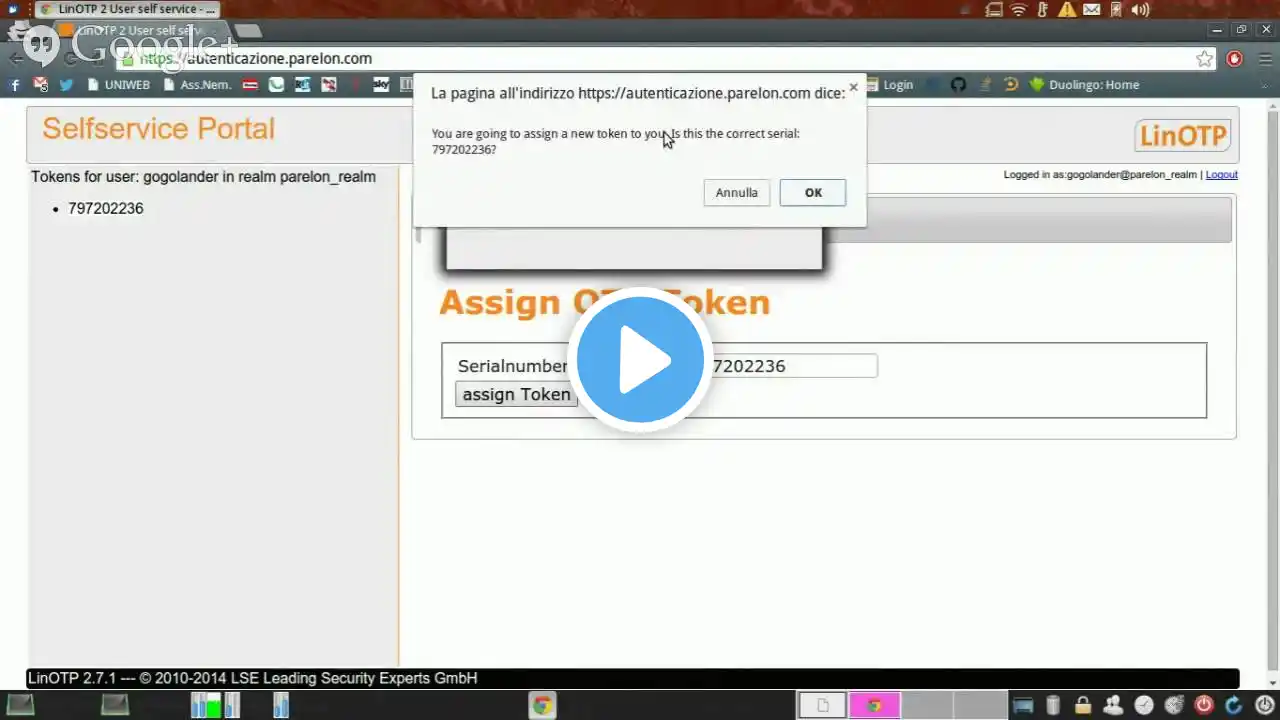Open the orange-red bookmark icon after Duolingo's row start
The image size is (1280, 720).
click(x=1011, y=85)
